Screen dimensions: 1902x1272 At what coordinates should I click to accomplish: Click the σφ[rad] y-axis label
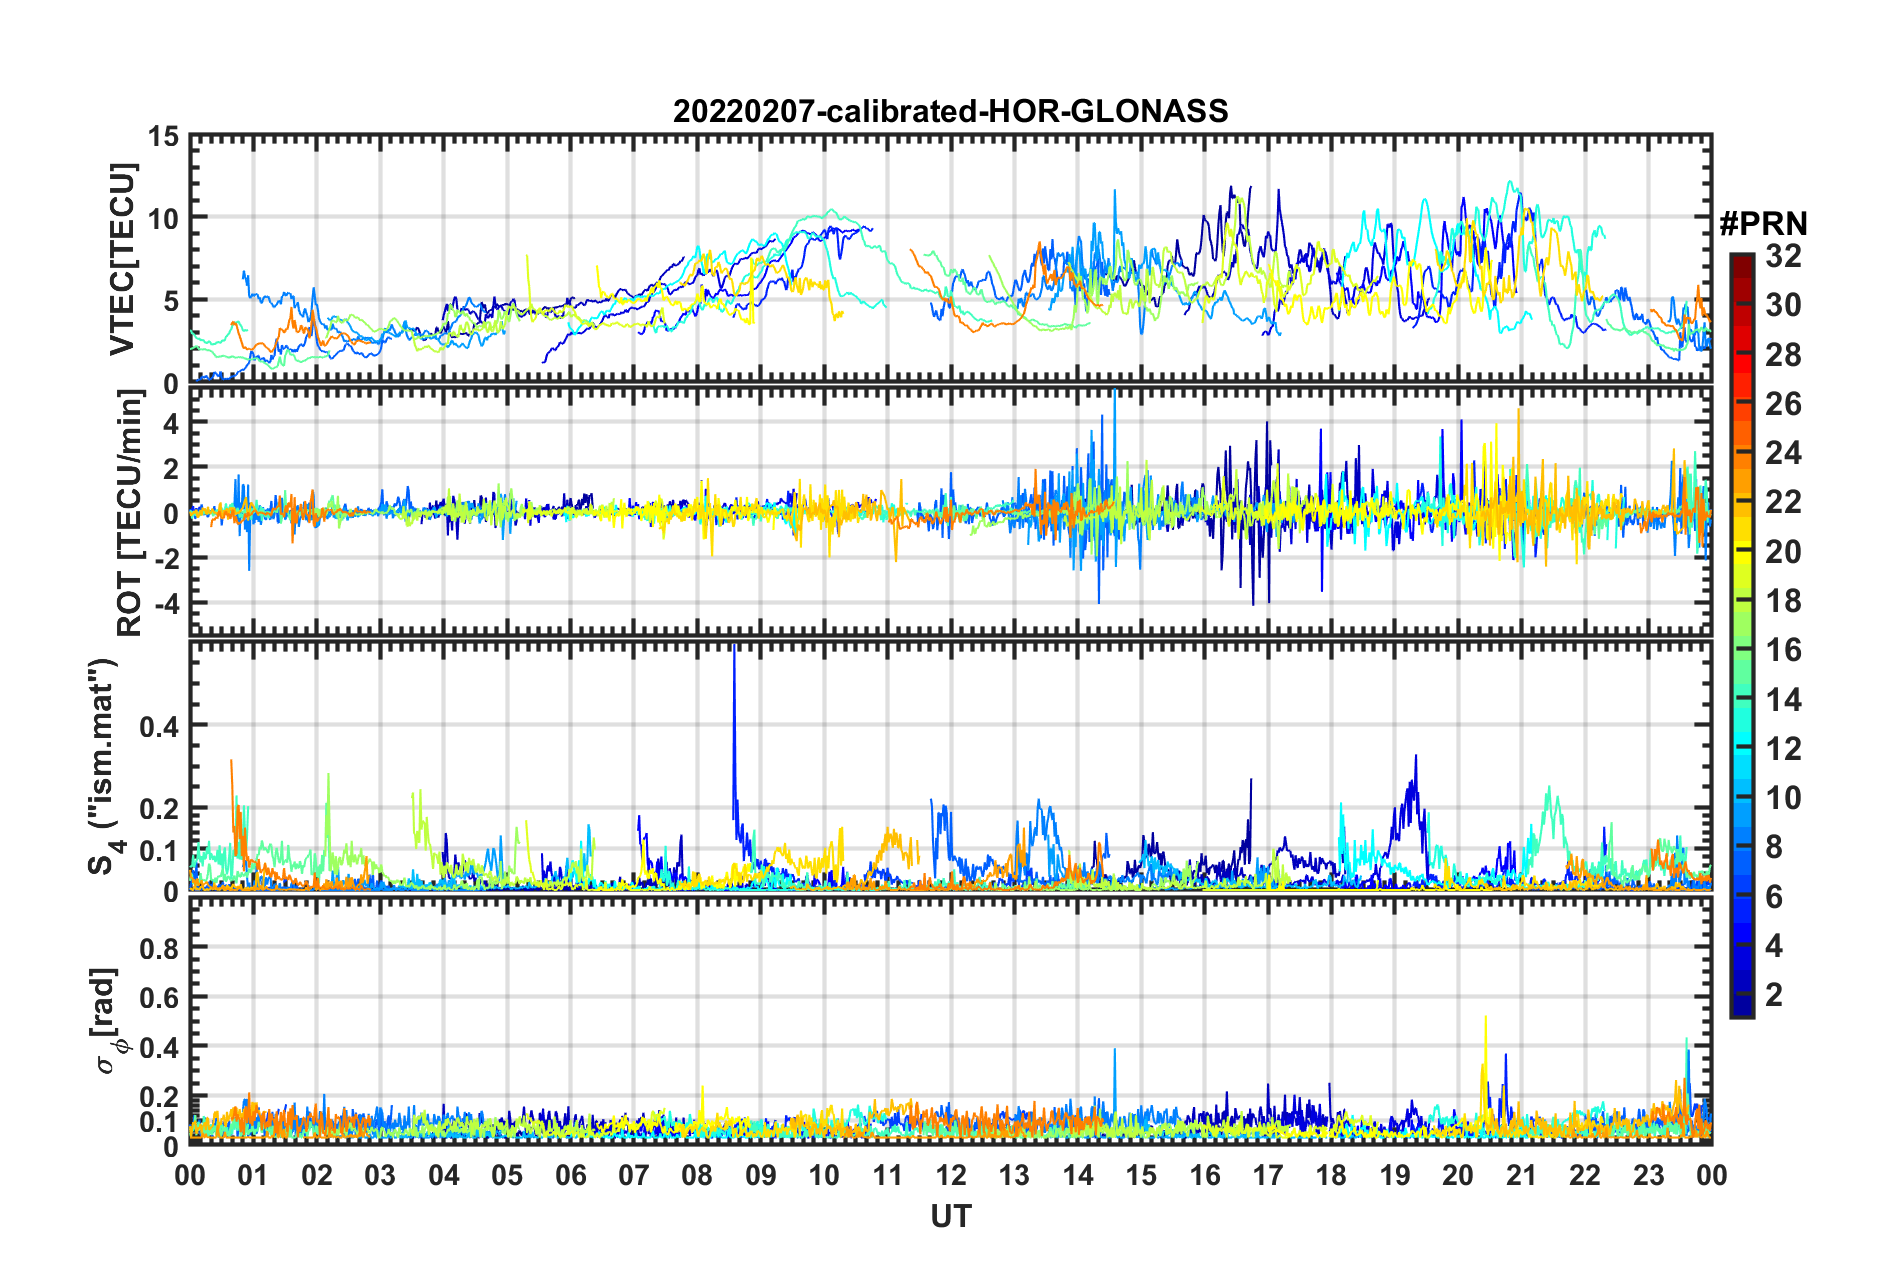tap(106, 1020)
